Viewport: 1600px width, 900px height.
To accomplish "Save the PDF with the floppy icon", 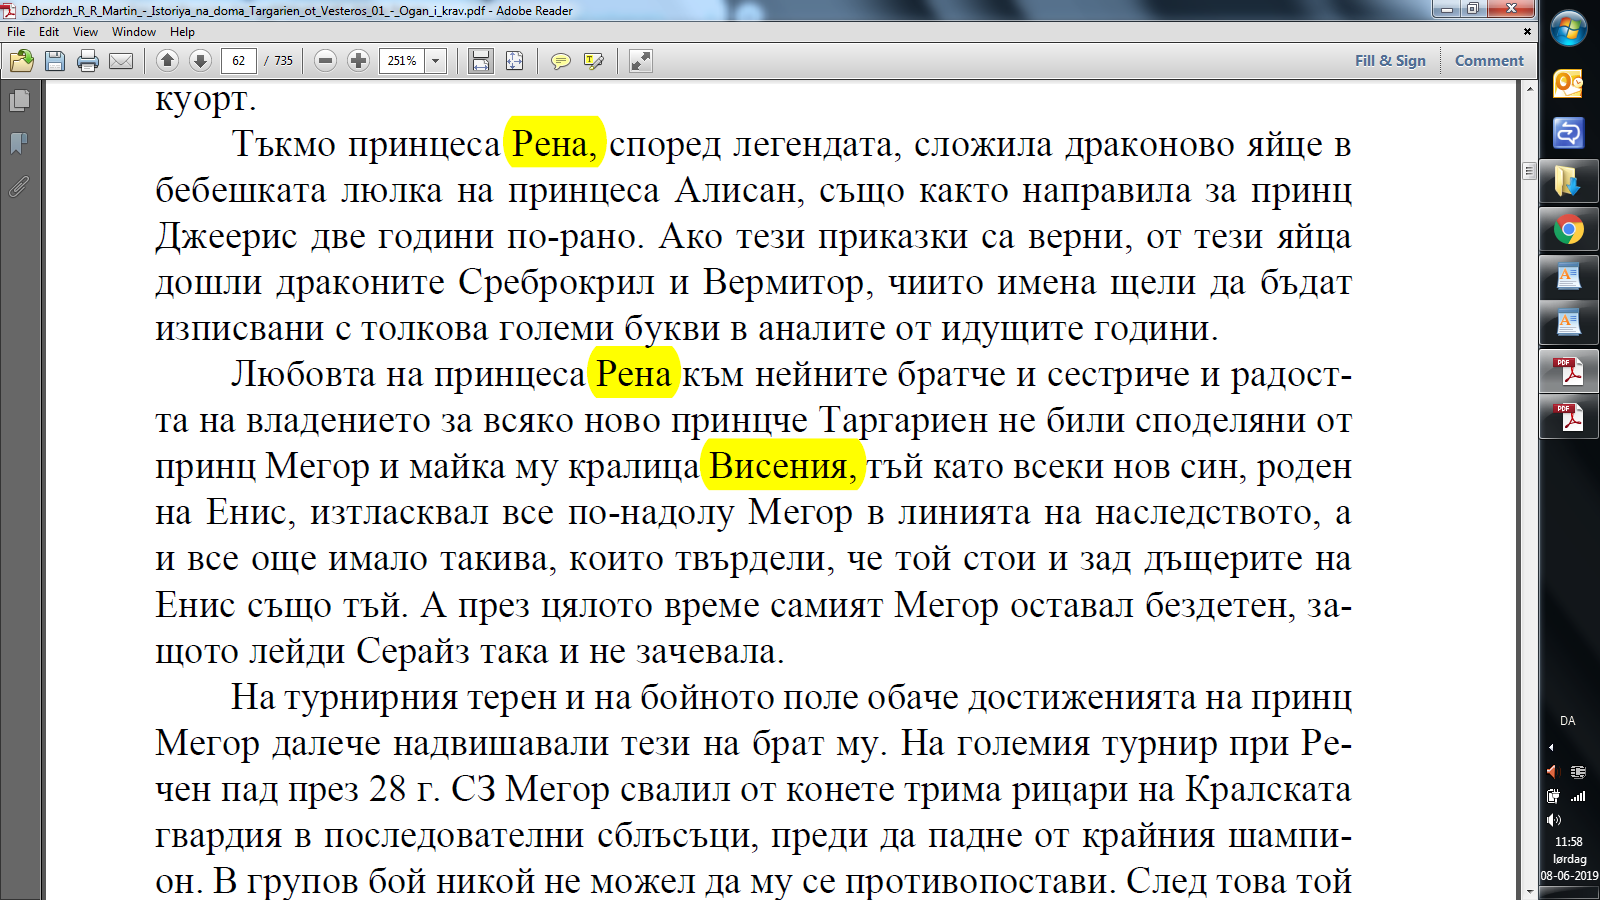I will click(55, 61).
